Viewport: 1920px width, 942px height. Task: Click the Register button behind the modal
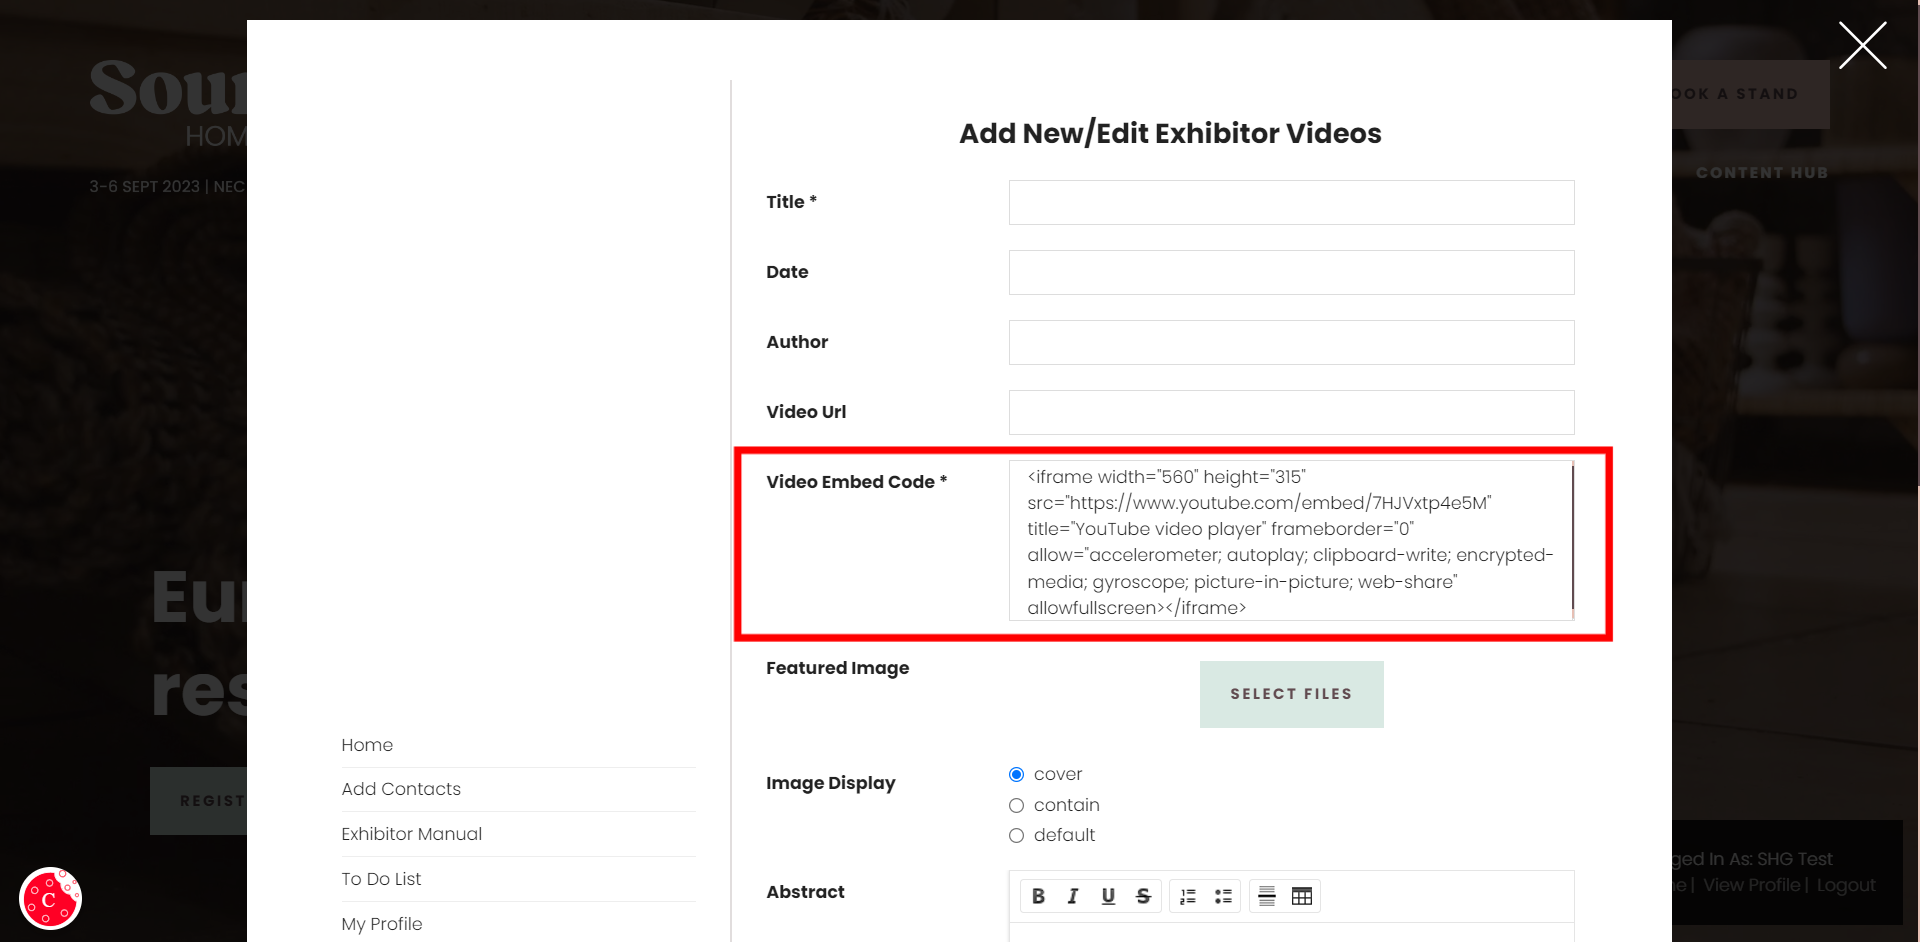[199, 801]
